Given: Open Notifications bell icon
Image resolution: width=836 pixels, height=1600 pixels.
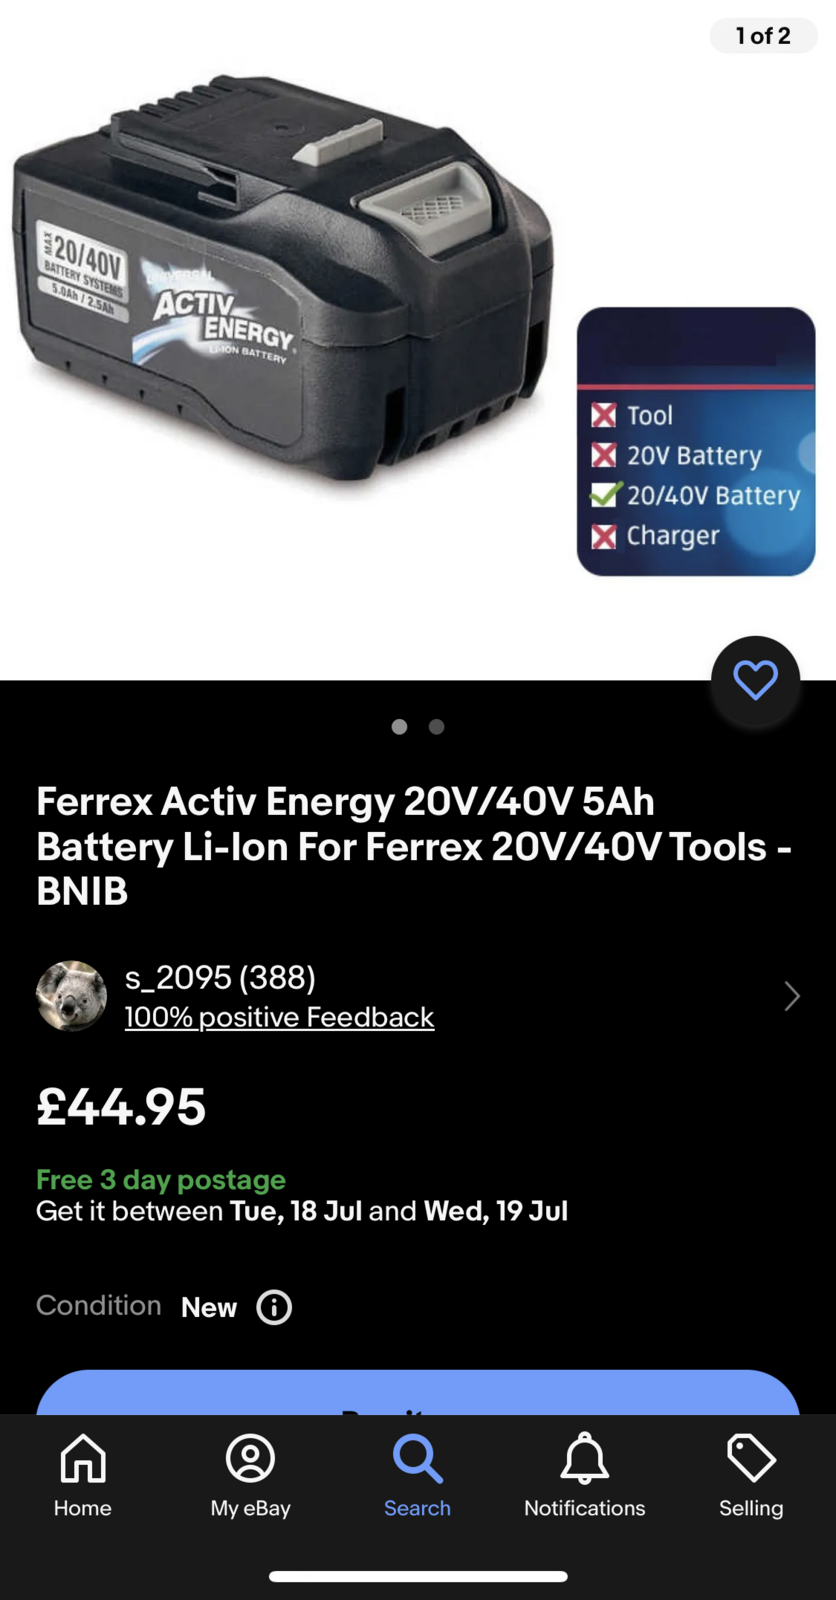Looking at the screenshot, I should (585, 1459).
